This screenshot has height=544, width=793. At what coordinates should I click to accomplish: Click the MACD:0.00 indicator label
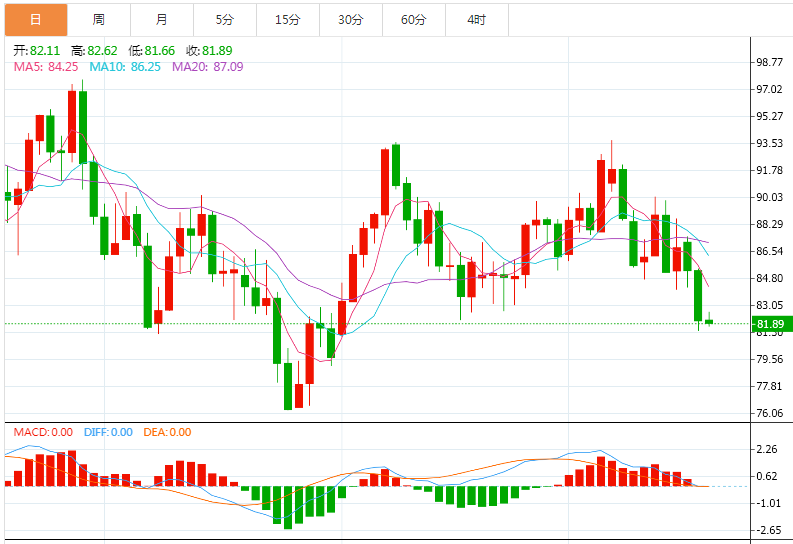click(43, 432)
